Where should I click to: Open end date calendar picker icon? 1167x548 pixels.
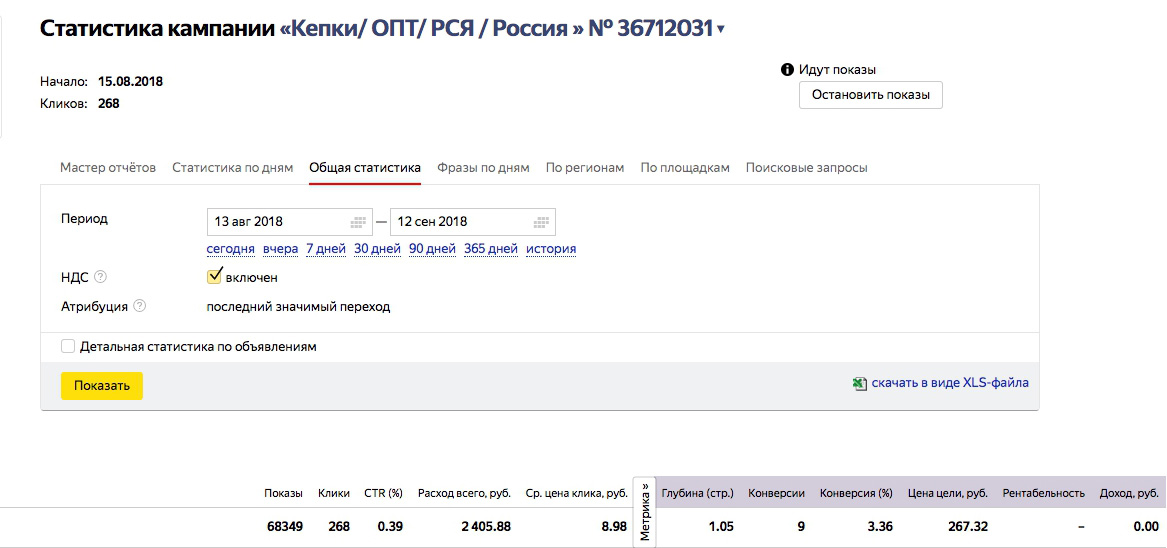[541, 222]
